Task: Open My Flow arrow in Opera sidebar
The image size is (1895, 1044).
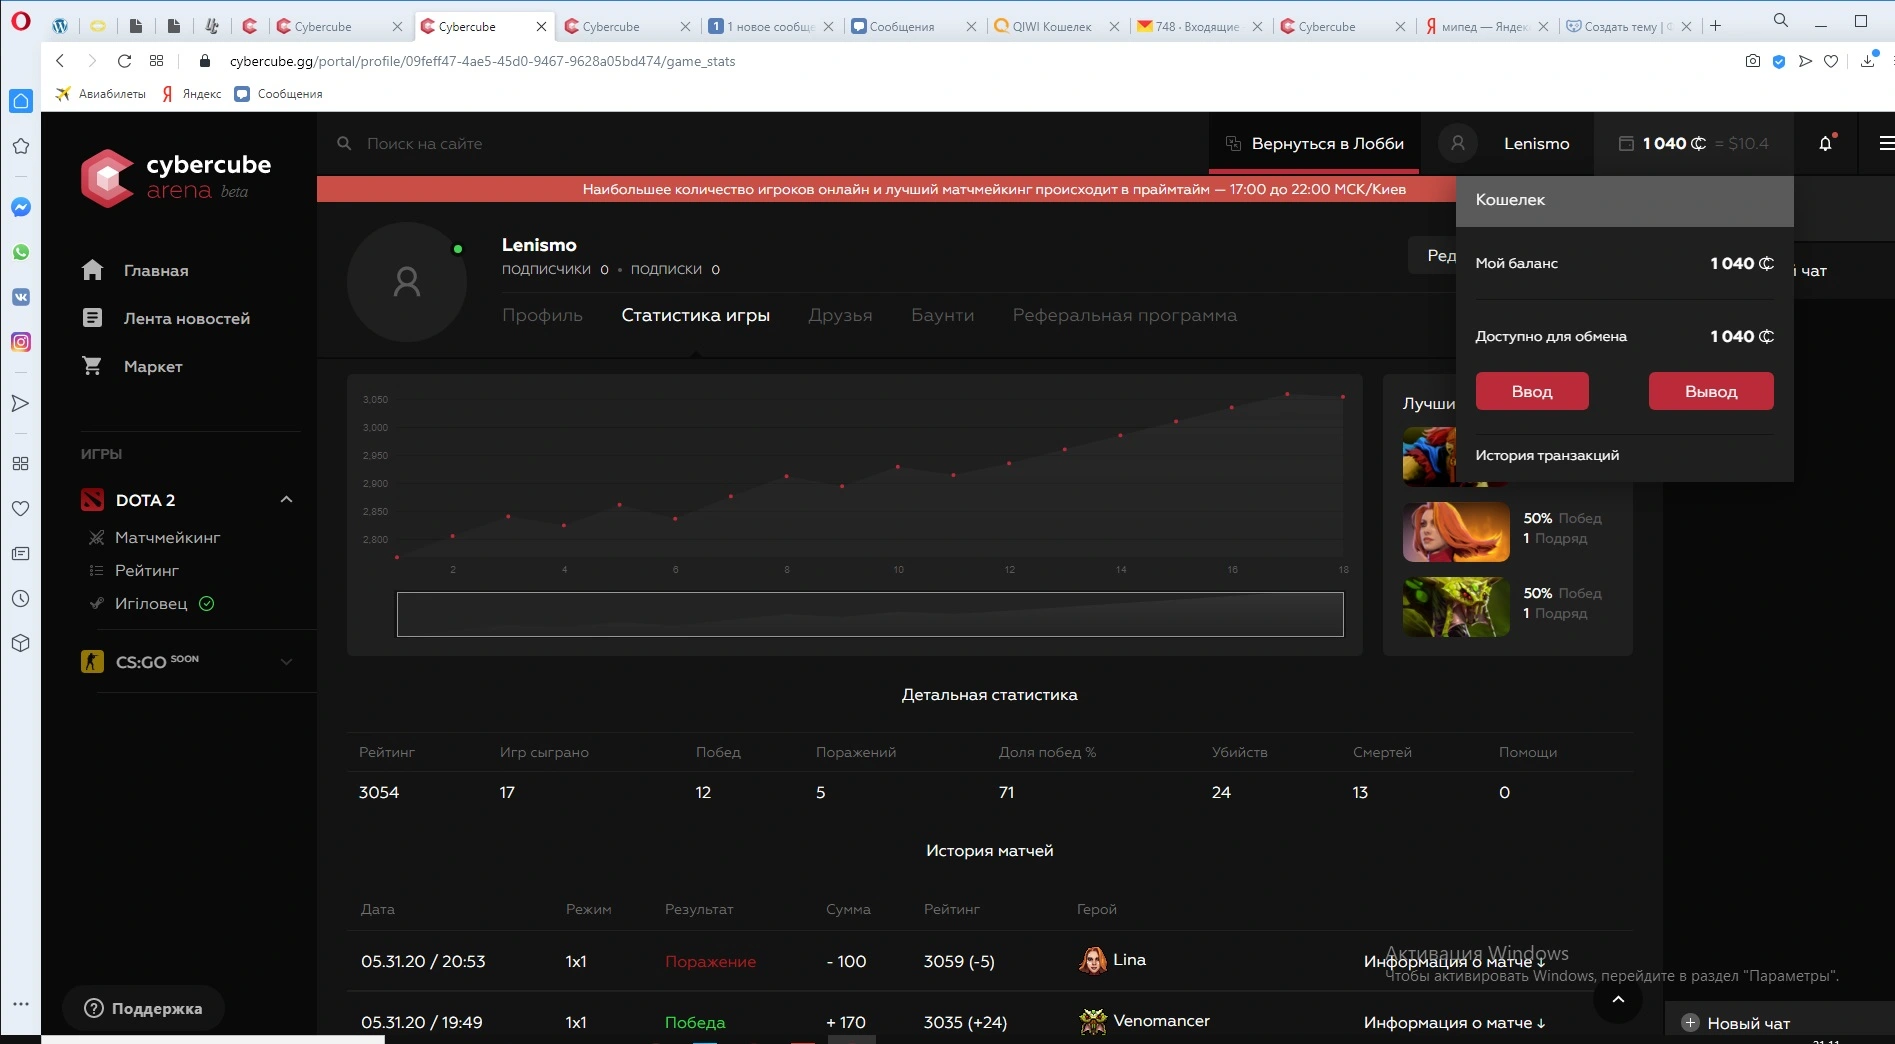Action: tap(20, 403)
